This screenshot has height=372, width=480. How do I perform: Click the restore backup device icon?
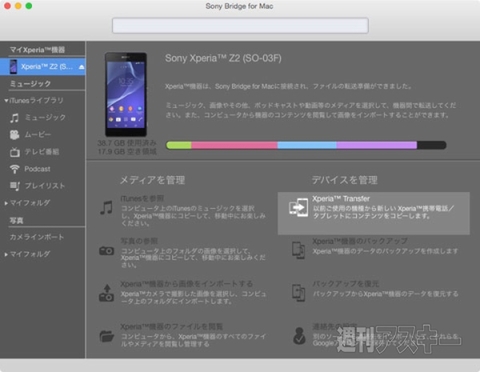(299, 293)
